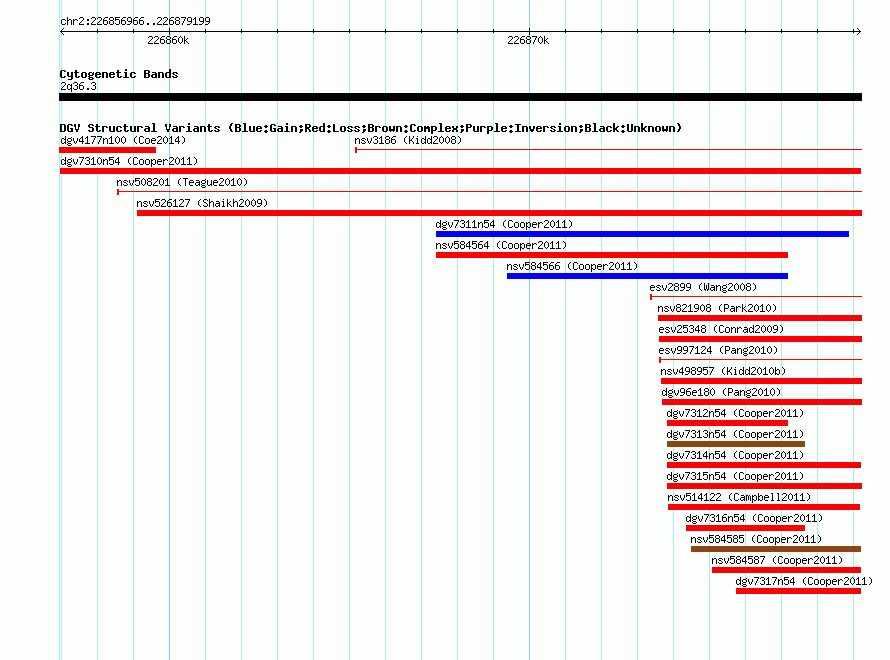This screenshot has width=890, height=660.
Task: Click the red bar under dgv7317n54
Action: pos(799,591)
